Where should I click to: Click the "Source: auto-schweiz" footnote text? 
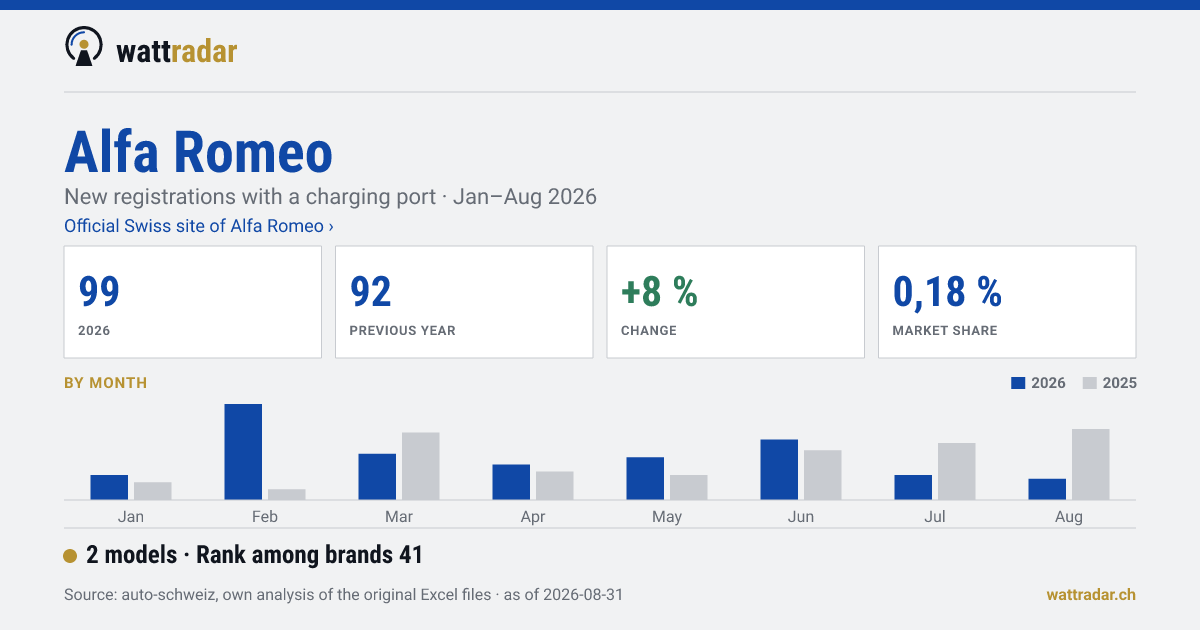click(343, 594)
